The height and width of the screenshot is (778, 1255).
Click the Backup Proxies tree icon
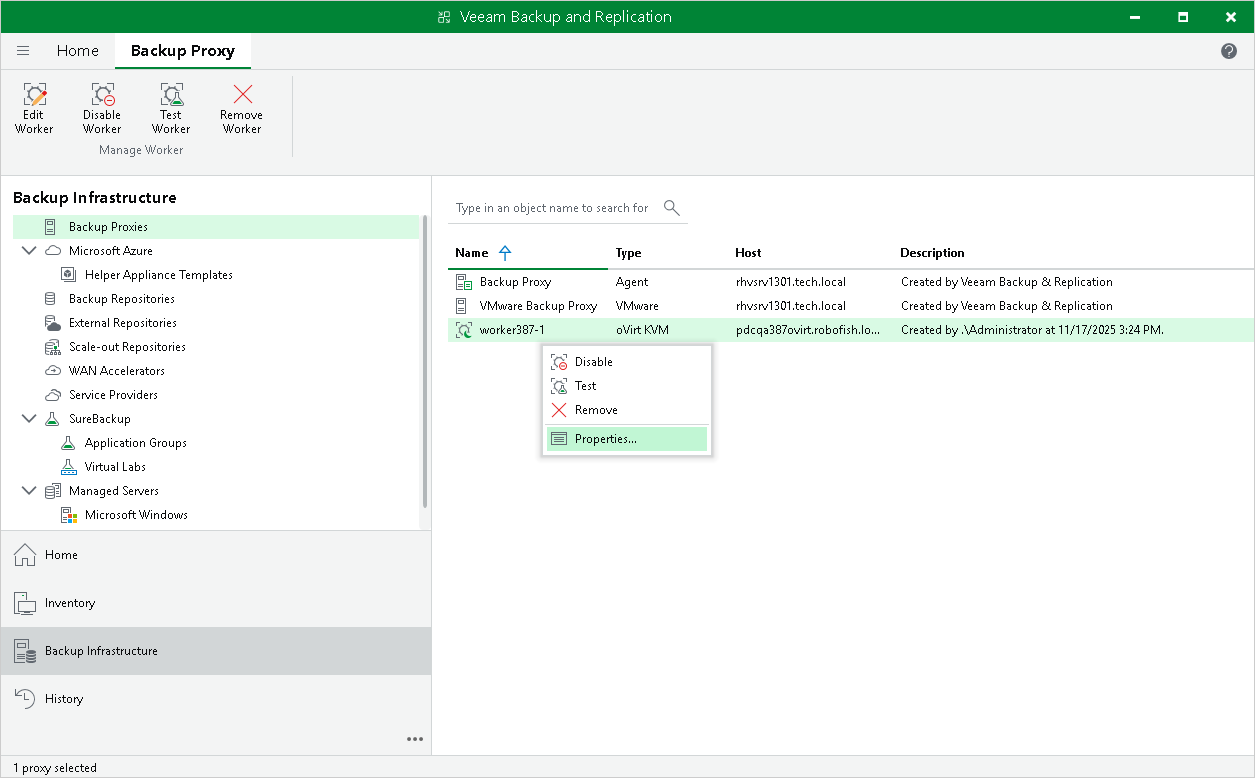(52, 227)
